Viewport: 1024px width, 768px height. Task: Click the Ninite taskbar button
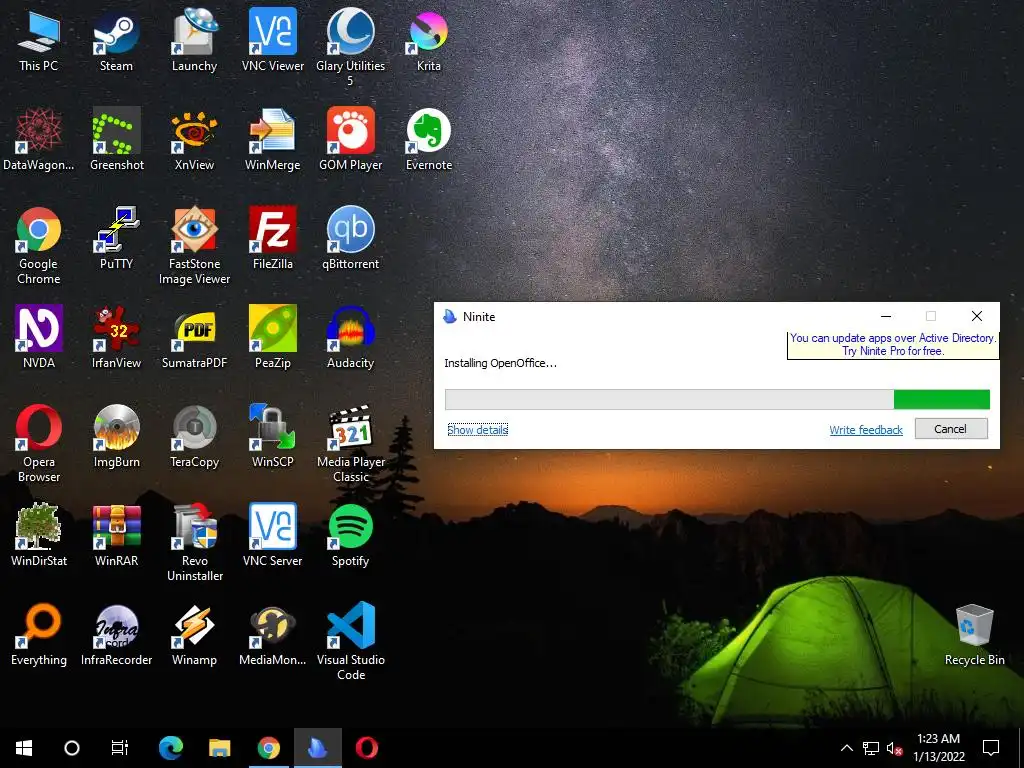317,748
